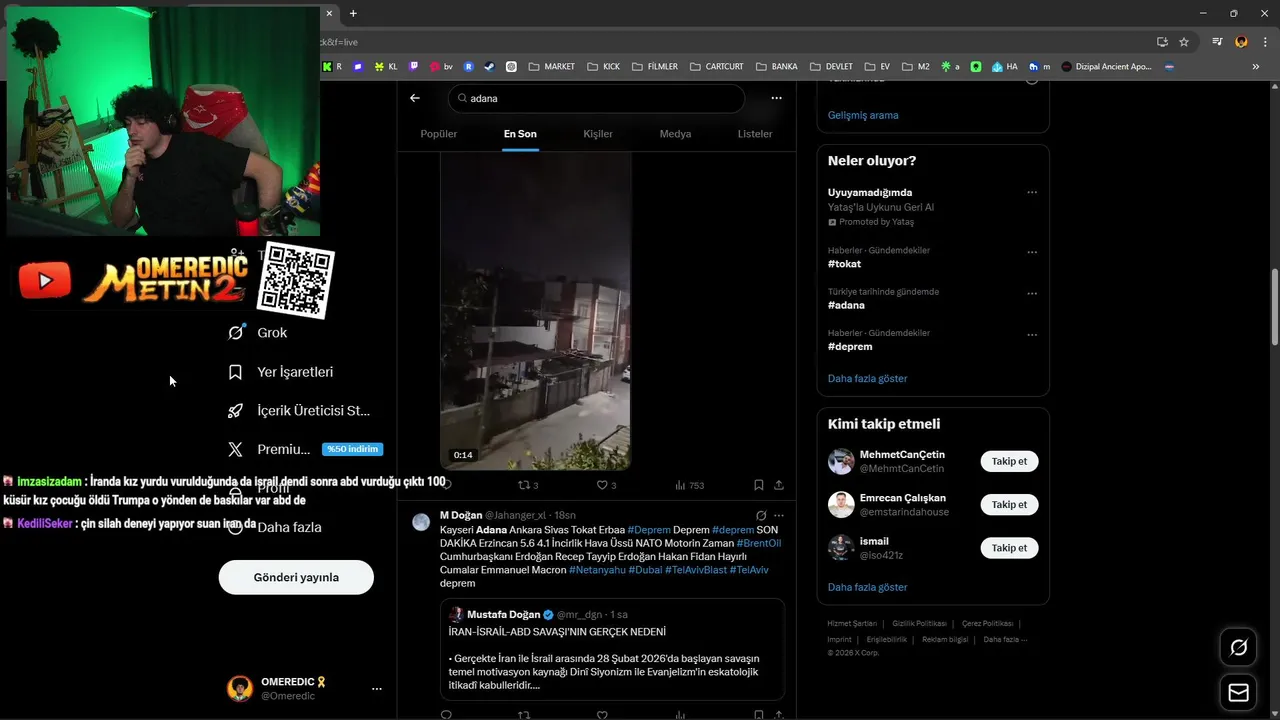Open options for #tokat trend

tap(1032, 253)
